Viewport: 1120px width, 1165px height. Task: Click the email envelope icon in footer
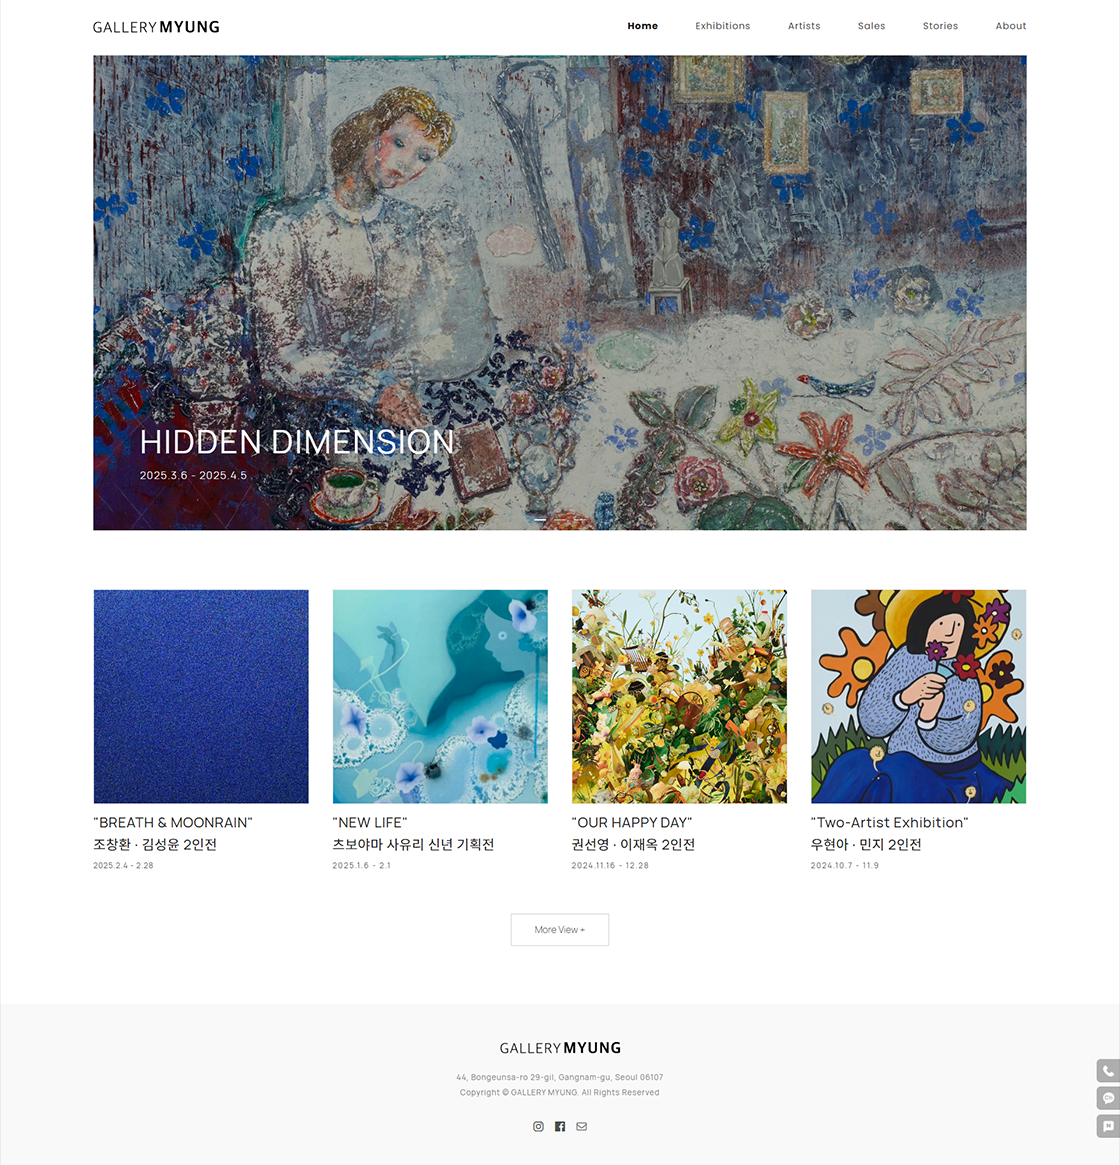[x=581, y=1126]
